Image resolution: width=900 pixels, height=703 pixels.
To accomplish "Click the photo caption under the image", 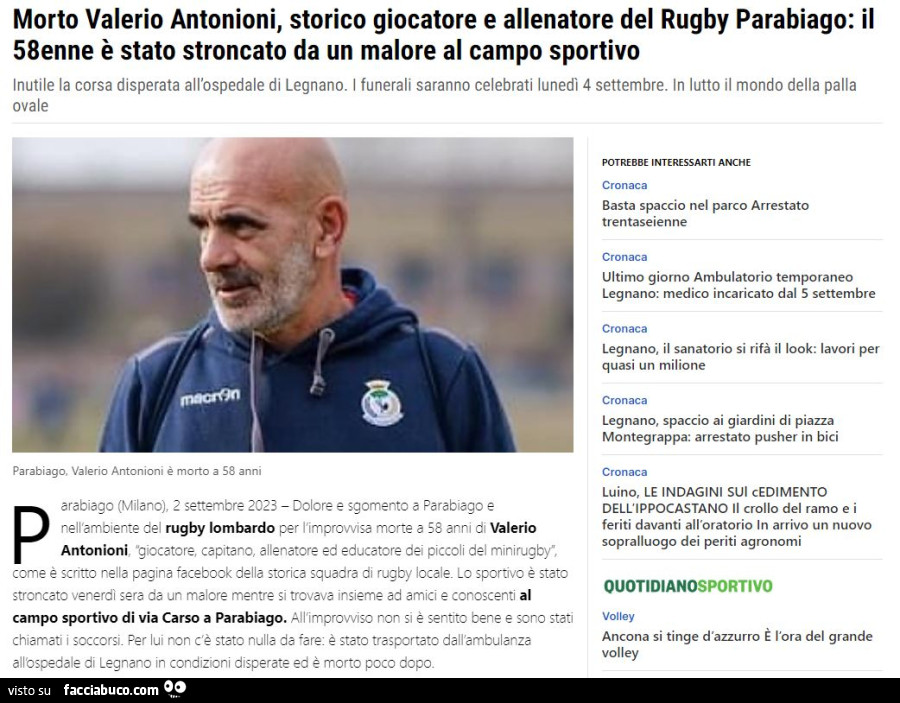I will (137, 471).
